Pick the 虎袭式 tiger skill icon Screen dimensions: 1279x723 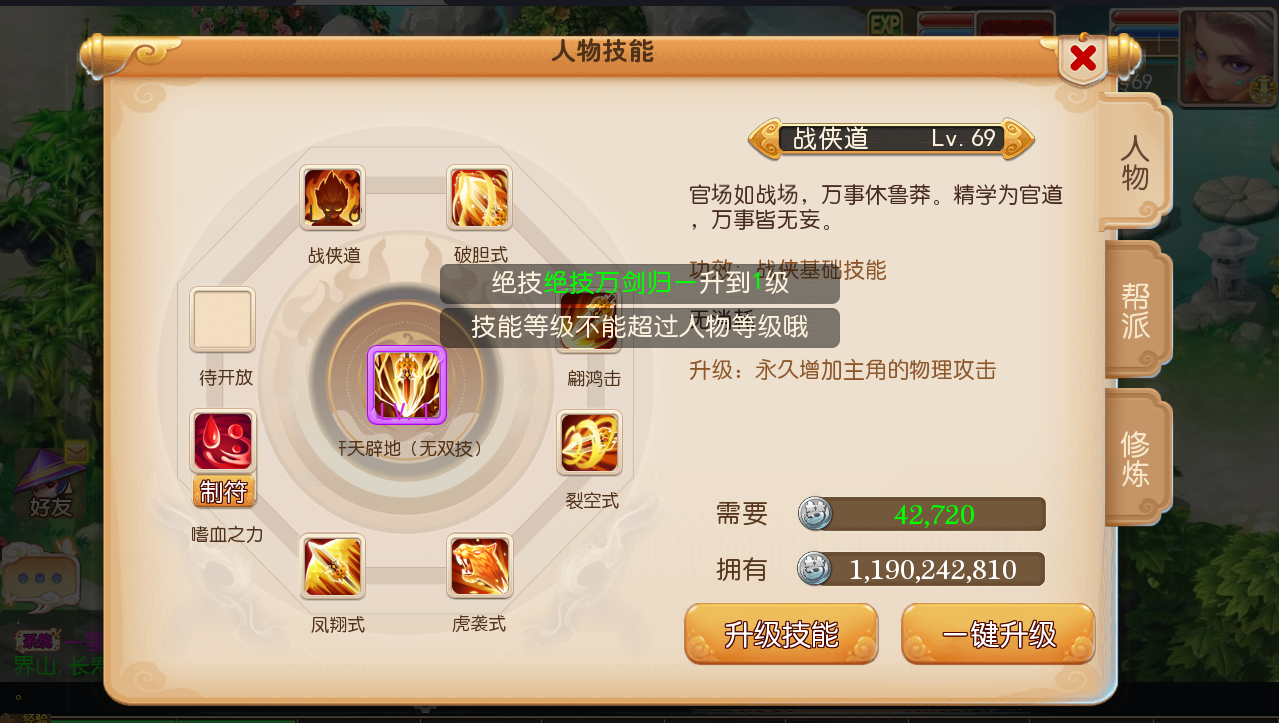tap(480, 566)
